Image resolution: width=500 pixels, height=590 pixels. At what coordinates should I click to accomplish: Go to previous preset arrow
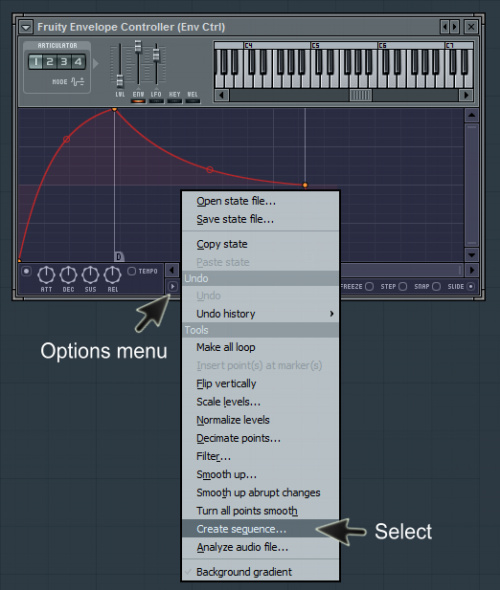coord(445,27)
